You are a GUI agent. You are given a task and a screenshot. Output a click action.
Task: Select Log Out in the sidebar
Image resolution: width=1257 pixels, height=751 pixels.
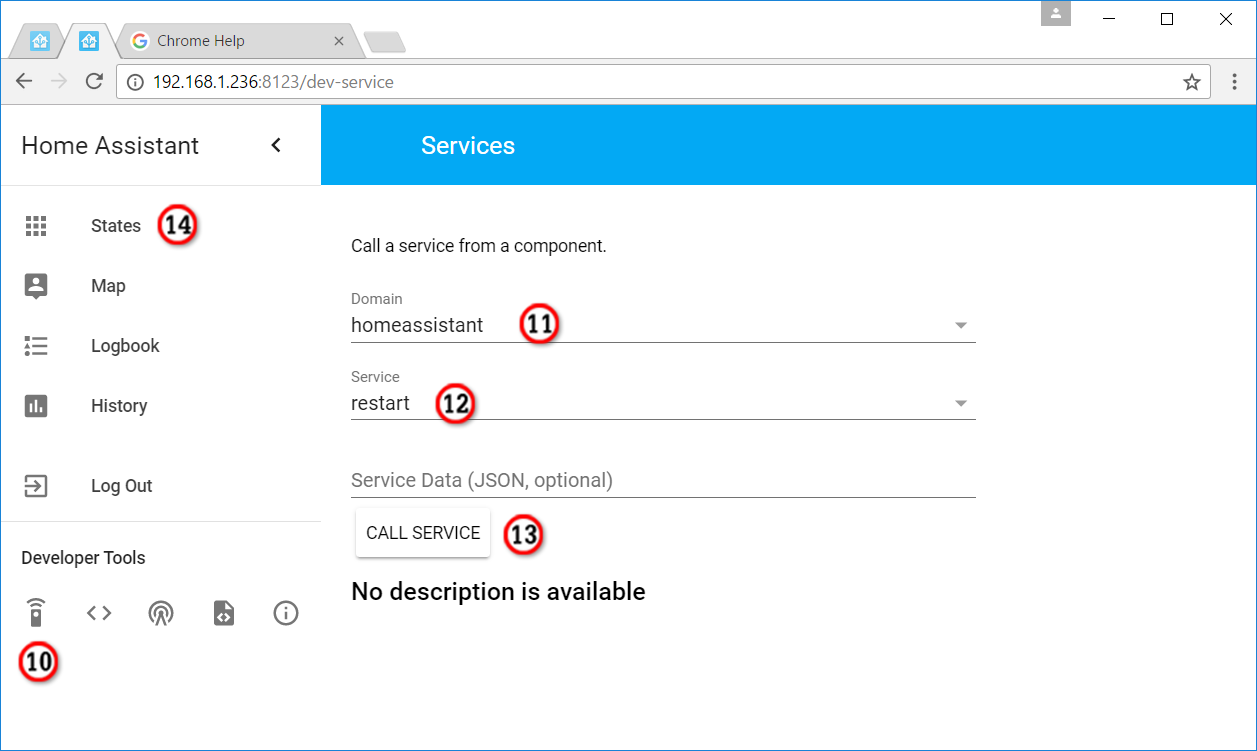(122, 486)
